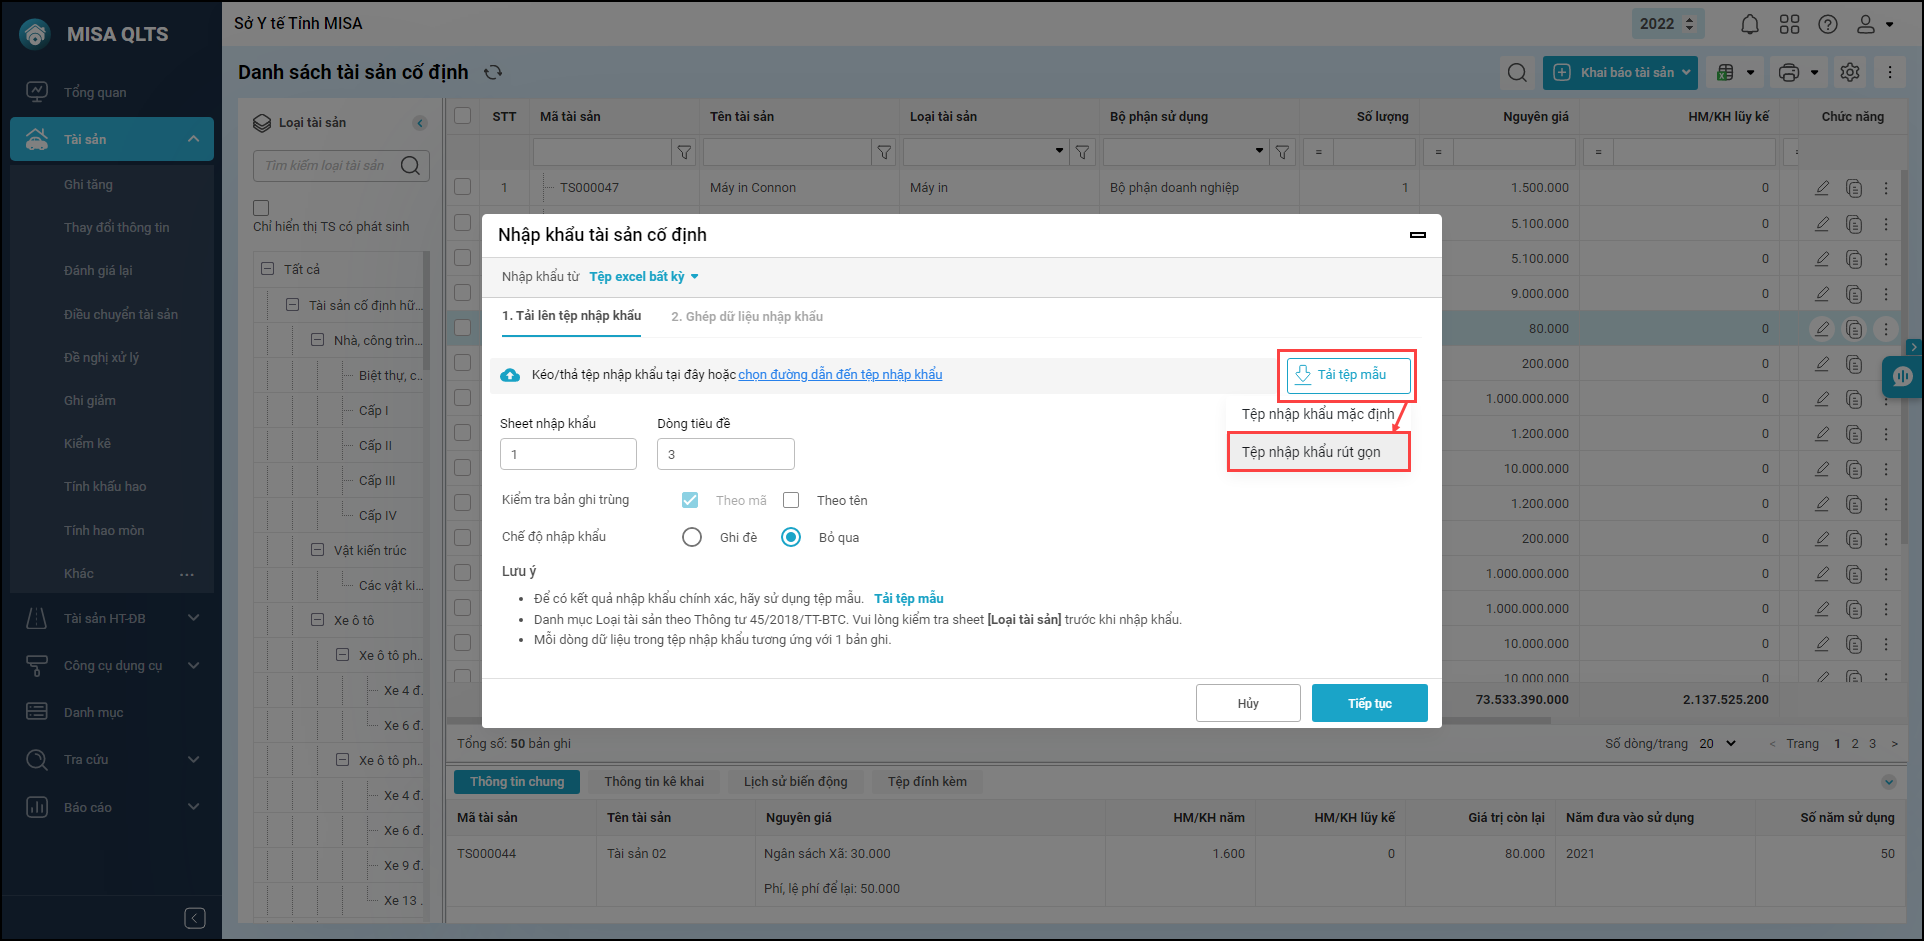
Task: Click the search icon in asset type search
Action: (x=410, y=166)
